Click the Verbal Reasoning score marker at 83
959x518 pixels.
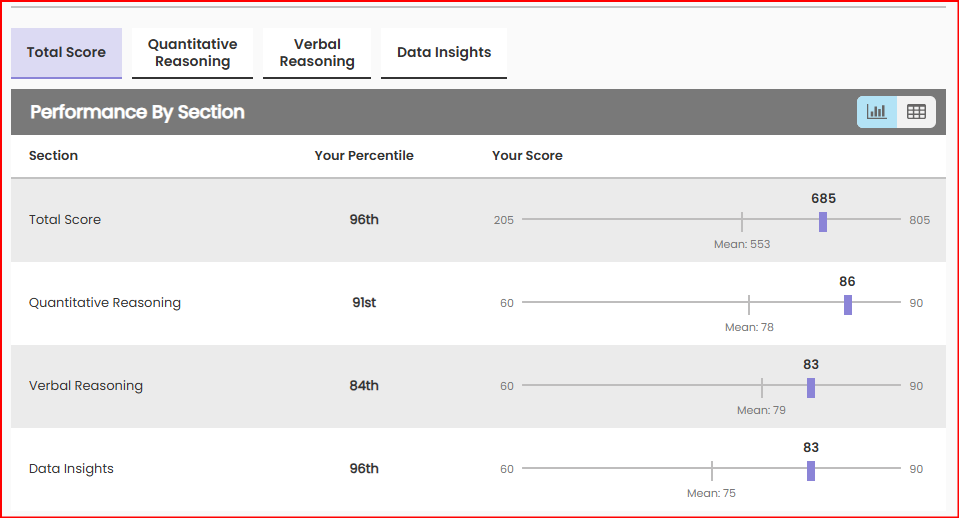tap(811, 387)
